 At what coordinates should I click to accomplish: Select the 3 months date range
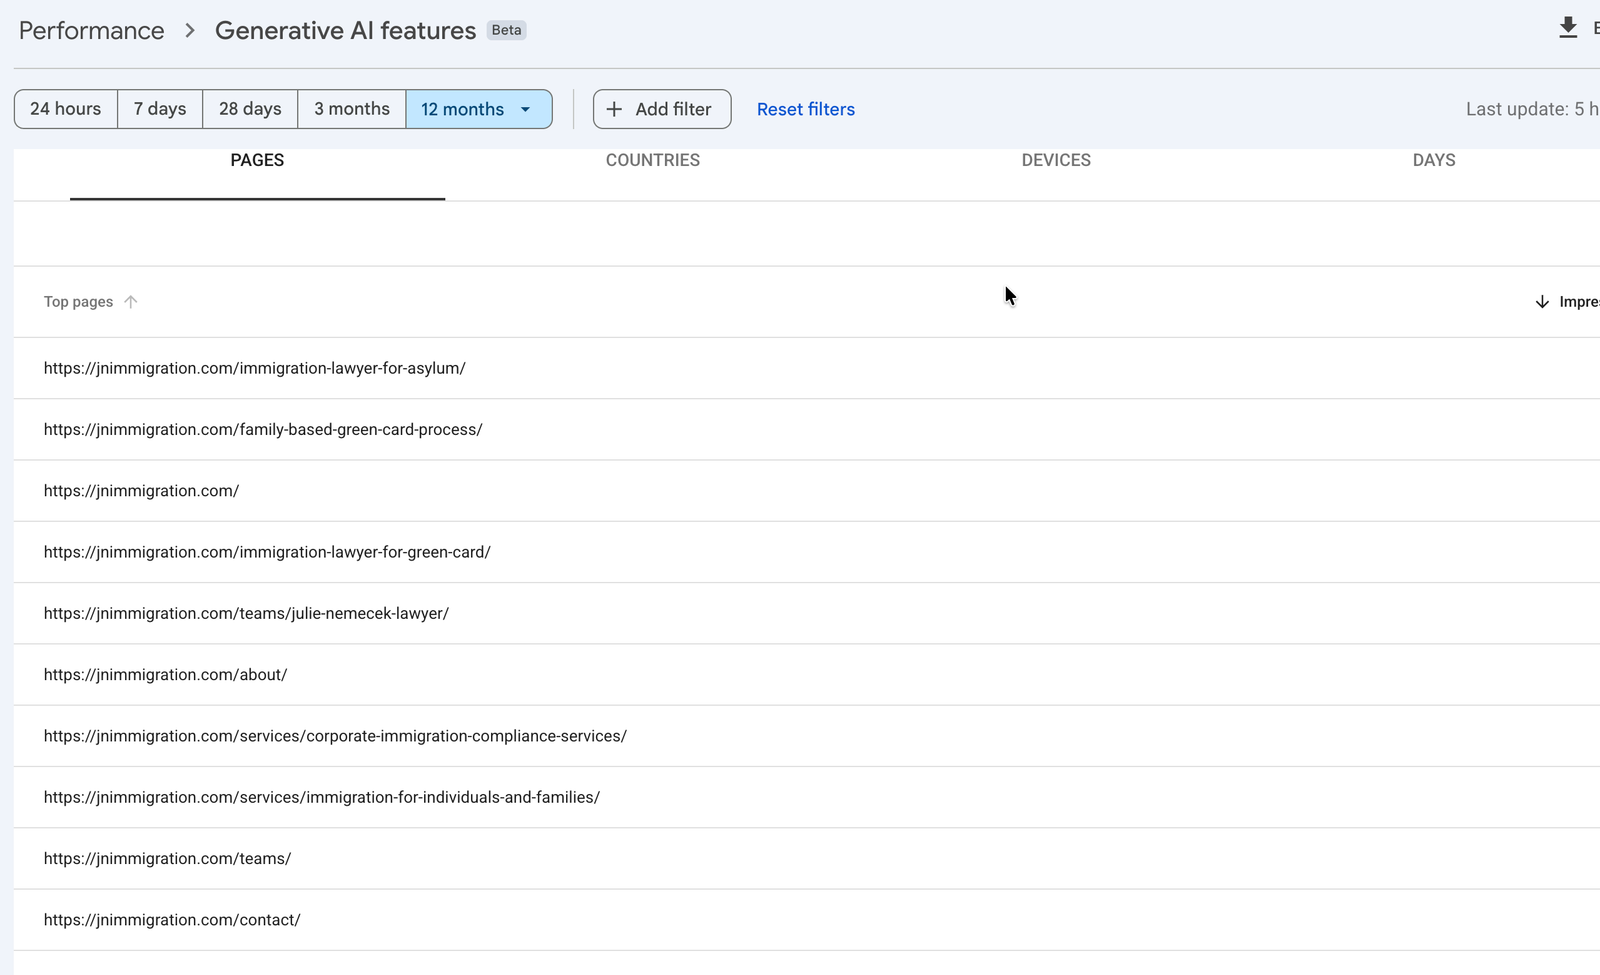pyautogui.click(x=352, y=109)
